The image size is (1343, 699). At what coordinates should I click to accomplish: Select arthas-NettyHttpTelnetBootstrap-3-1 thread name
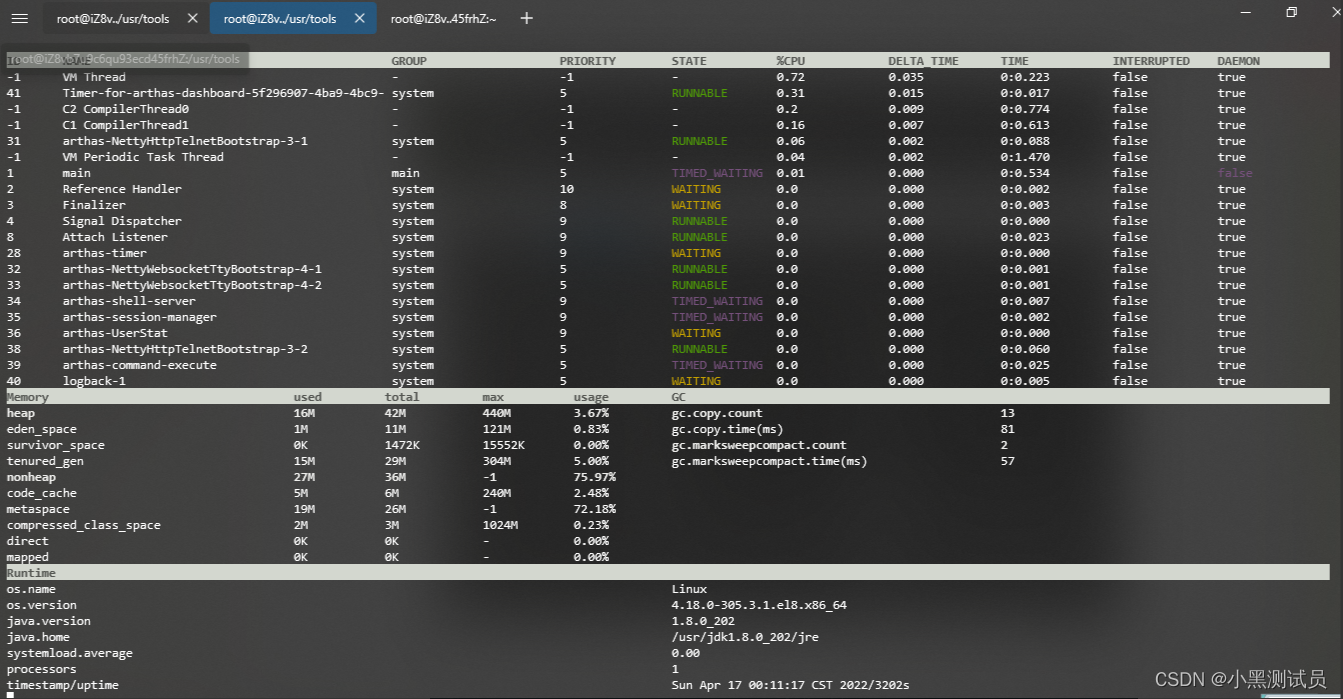(185, 141)
